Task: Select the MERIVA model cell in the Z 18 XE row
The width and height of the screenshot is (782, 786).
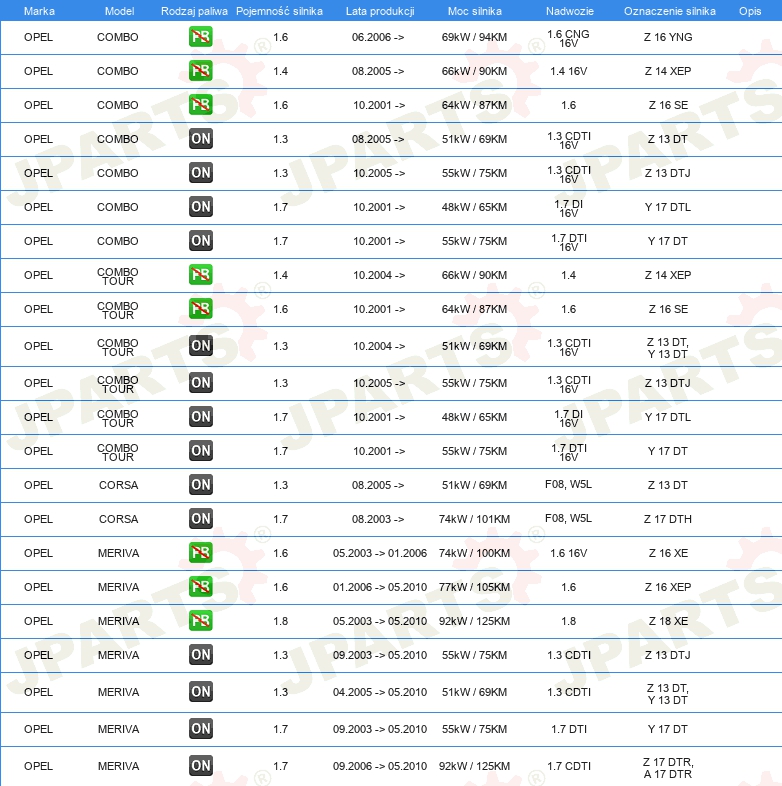Action: coord(118,621)
